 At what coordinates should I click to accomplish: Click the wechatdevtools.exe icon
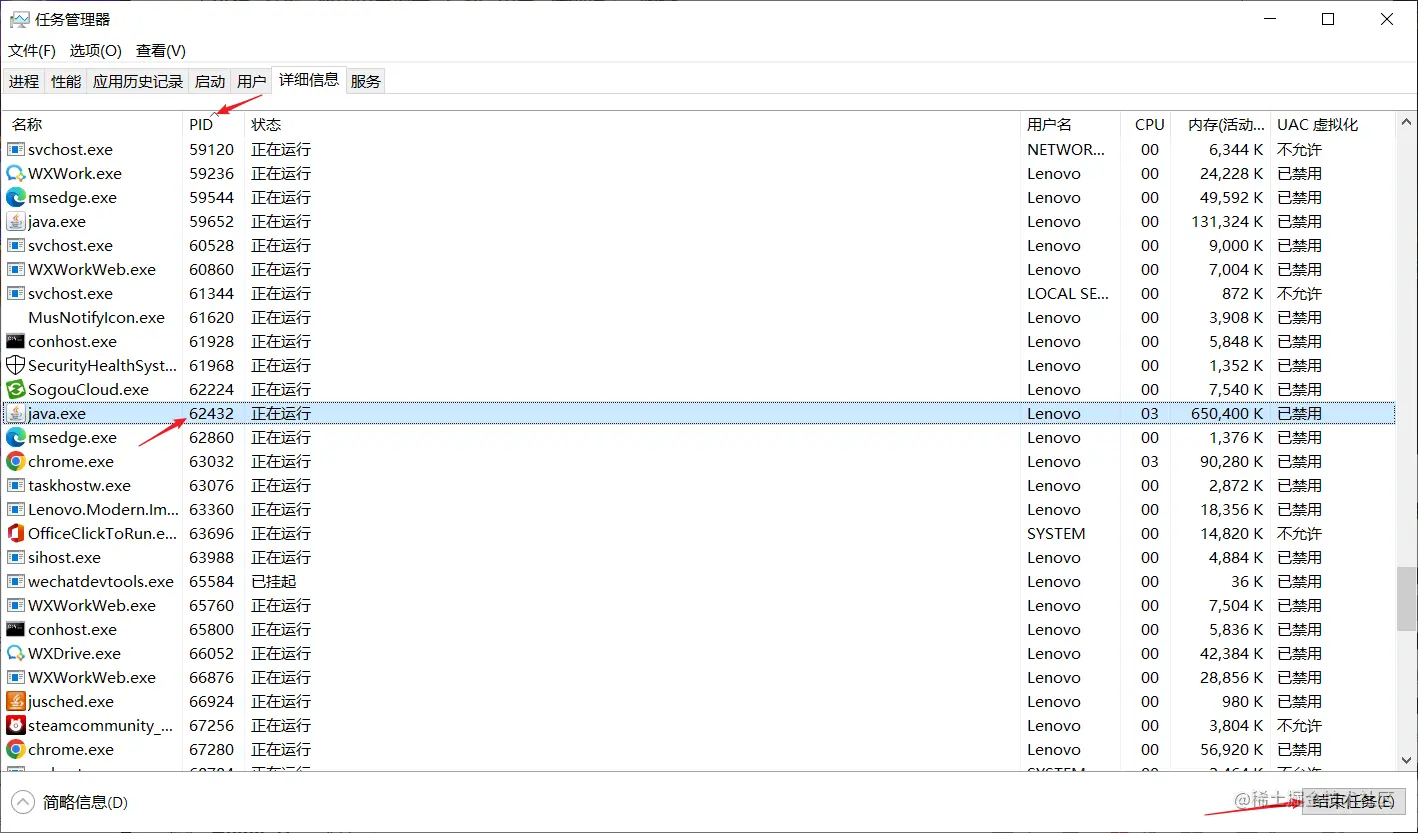[x=15, y=581]
